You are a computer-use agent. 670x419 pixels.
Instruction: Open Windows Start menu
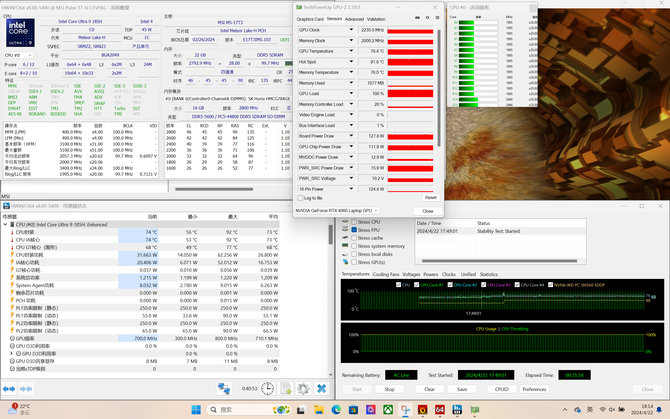pyautogui.click(x=196, y=410)
